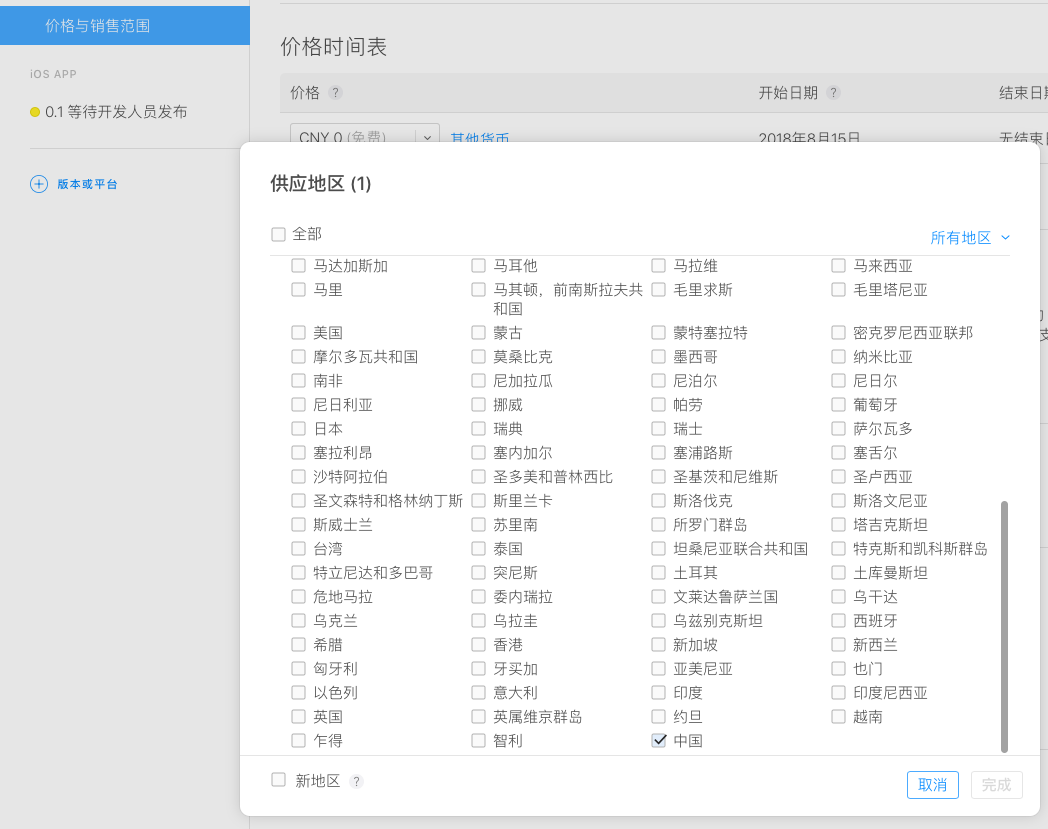1048x829 pixels.
Task: Check the 马达加斯加 region checkbox
Action: [298, 265]
